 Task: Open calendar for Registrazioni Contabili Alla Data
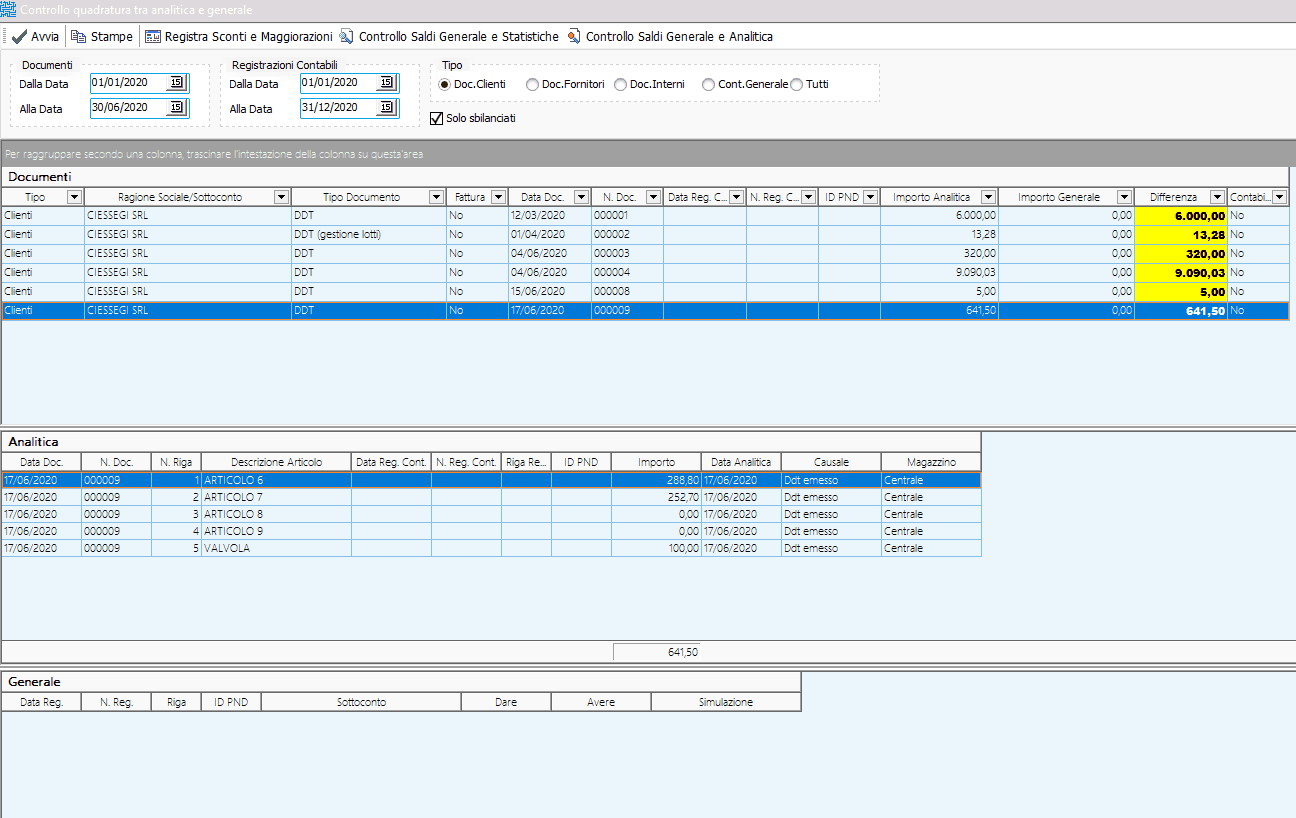coord(386,108)
